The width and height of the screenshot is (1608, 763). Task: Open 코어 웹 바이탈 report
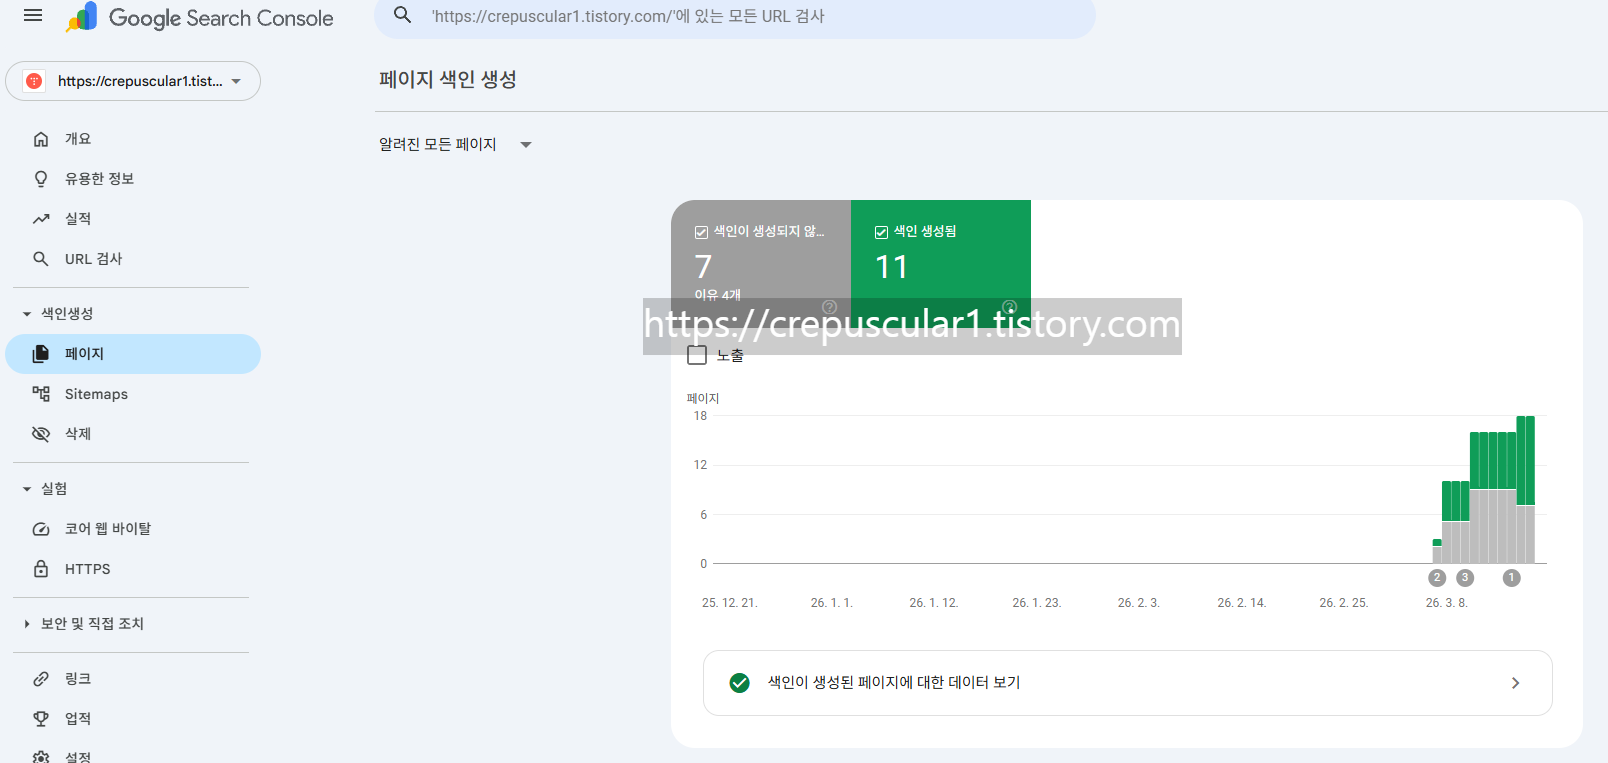coord(133,529)
